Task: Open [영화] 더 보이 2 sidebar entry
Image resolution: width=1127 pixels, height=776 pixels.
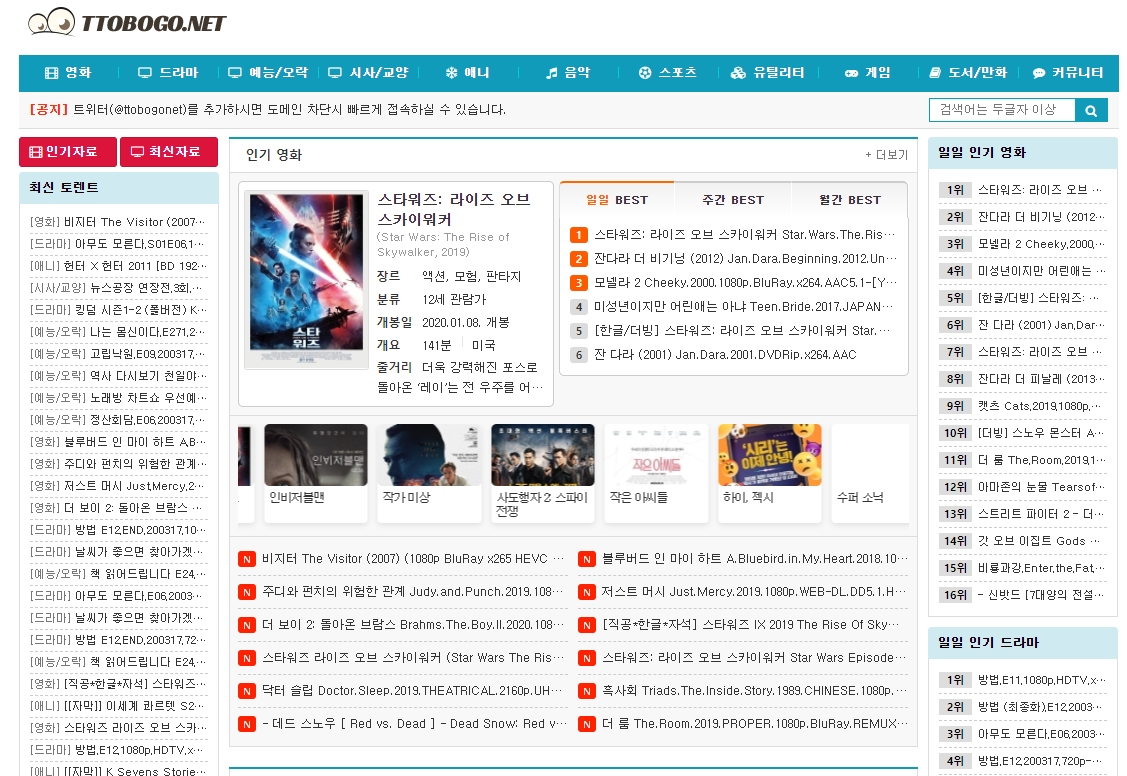Action: click(x=119, y=508)
